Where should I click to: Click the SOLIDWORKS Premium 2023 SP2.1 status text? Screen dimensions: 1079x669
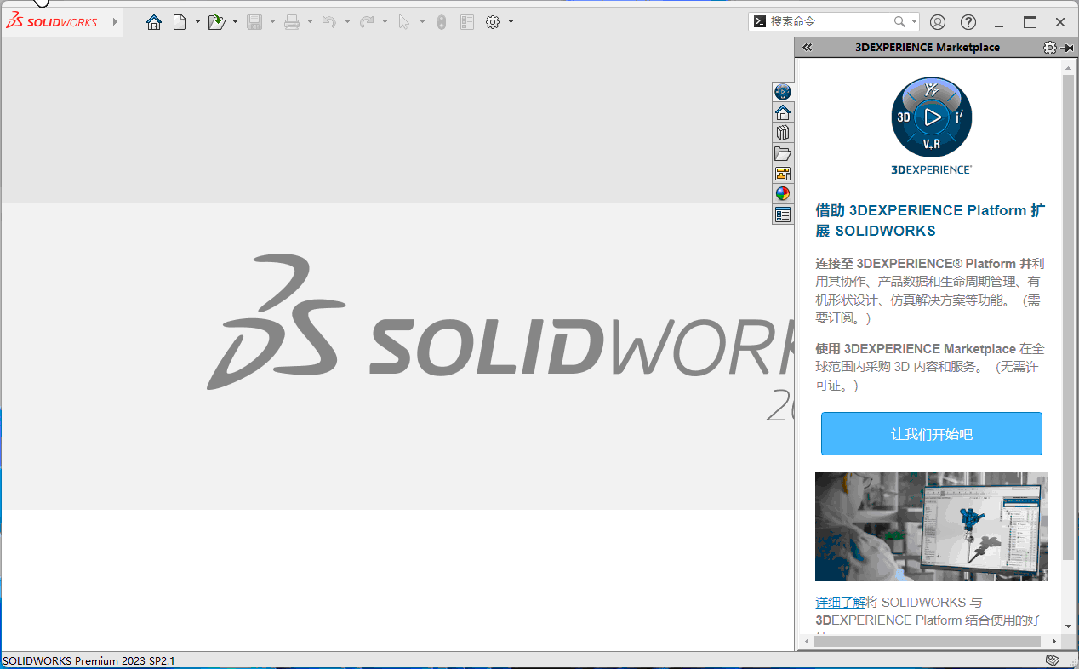click(x=89, y=661)
